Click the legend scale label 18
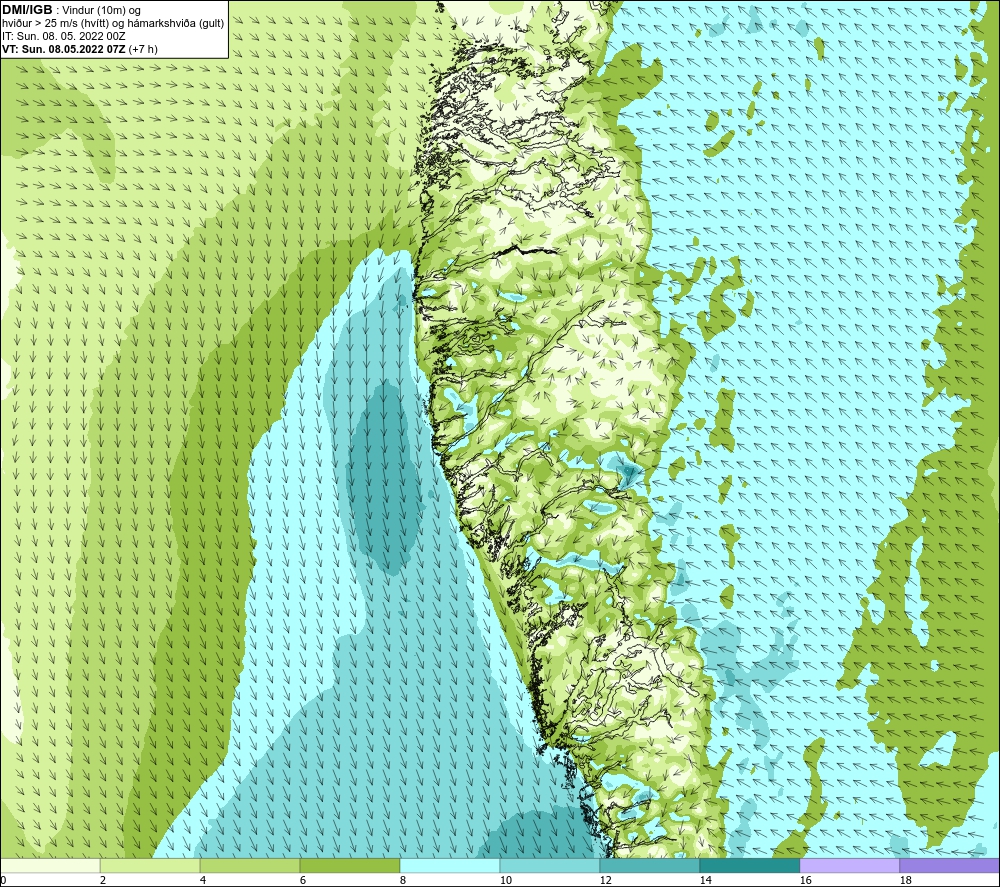The image size is (1000, 887). (905, 880)
